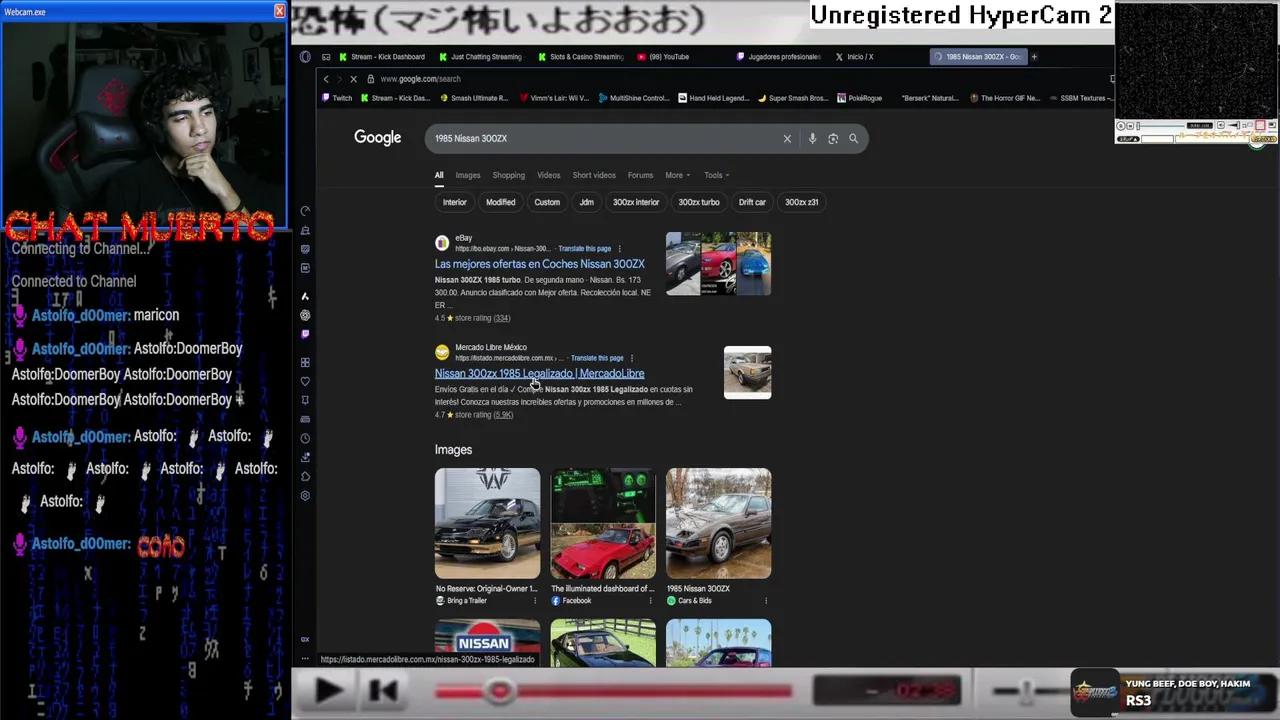The width and height of the screenshot is (1280, 720).
Task: Switch to Stream - Kick Dashboard tab
Action: click(x=381, y=57)
